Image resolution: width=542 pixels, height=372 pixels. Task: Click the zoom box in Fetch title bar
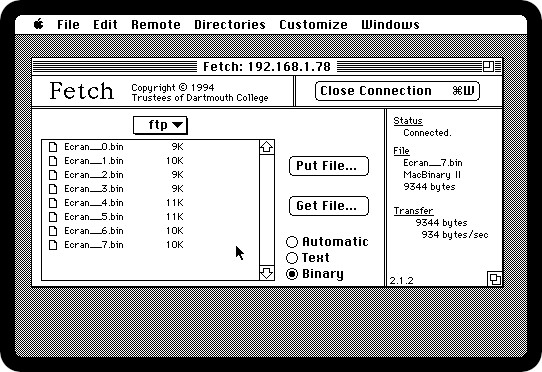coord(488,66)
